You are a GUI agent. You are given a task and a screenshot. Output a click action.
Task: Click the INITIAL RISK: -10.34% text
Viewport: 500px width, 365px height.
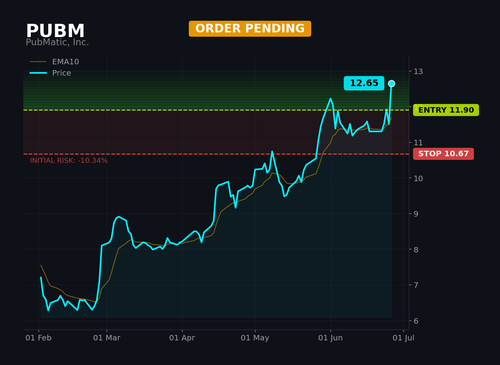69,161
